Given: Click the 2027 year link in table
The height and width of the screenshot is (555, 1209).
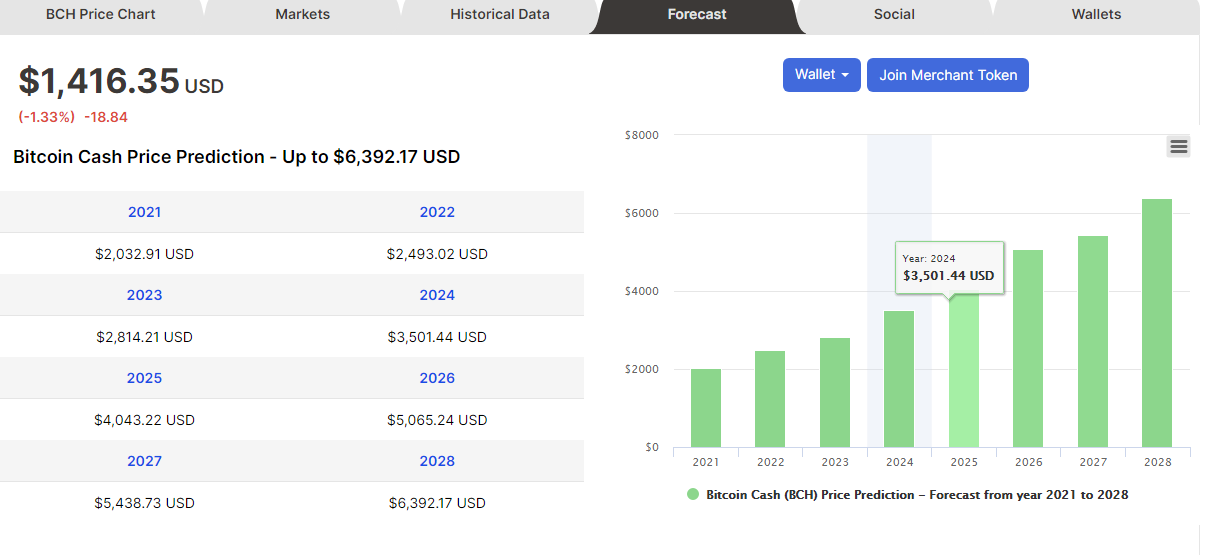Looking at the screenshot, I should [144, 461].
